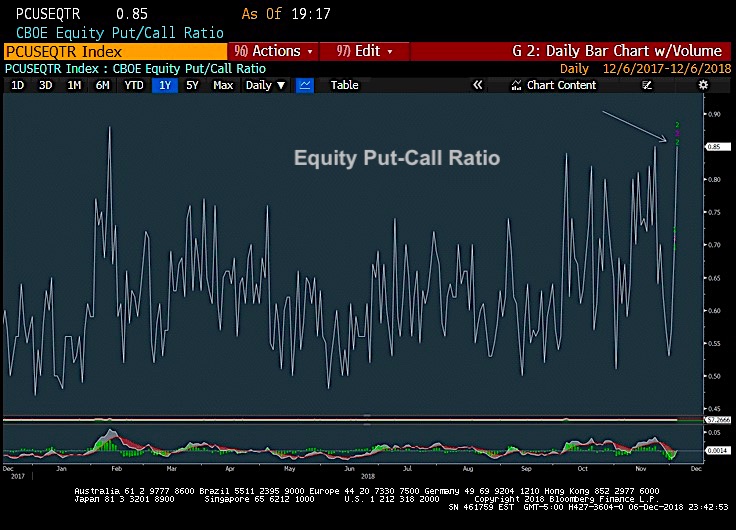The image size is (736, 530).
Task: Select the Max time range
Action: coord(223,85)
